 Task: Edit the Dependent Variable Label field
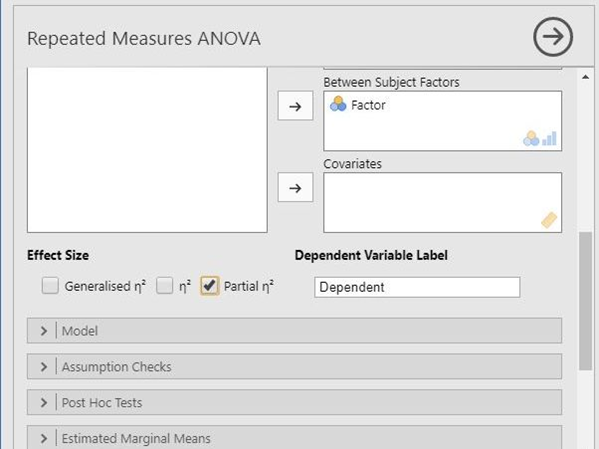pyautogui.click(x=417, y=287)
